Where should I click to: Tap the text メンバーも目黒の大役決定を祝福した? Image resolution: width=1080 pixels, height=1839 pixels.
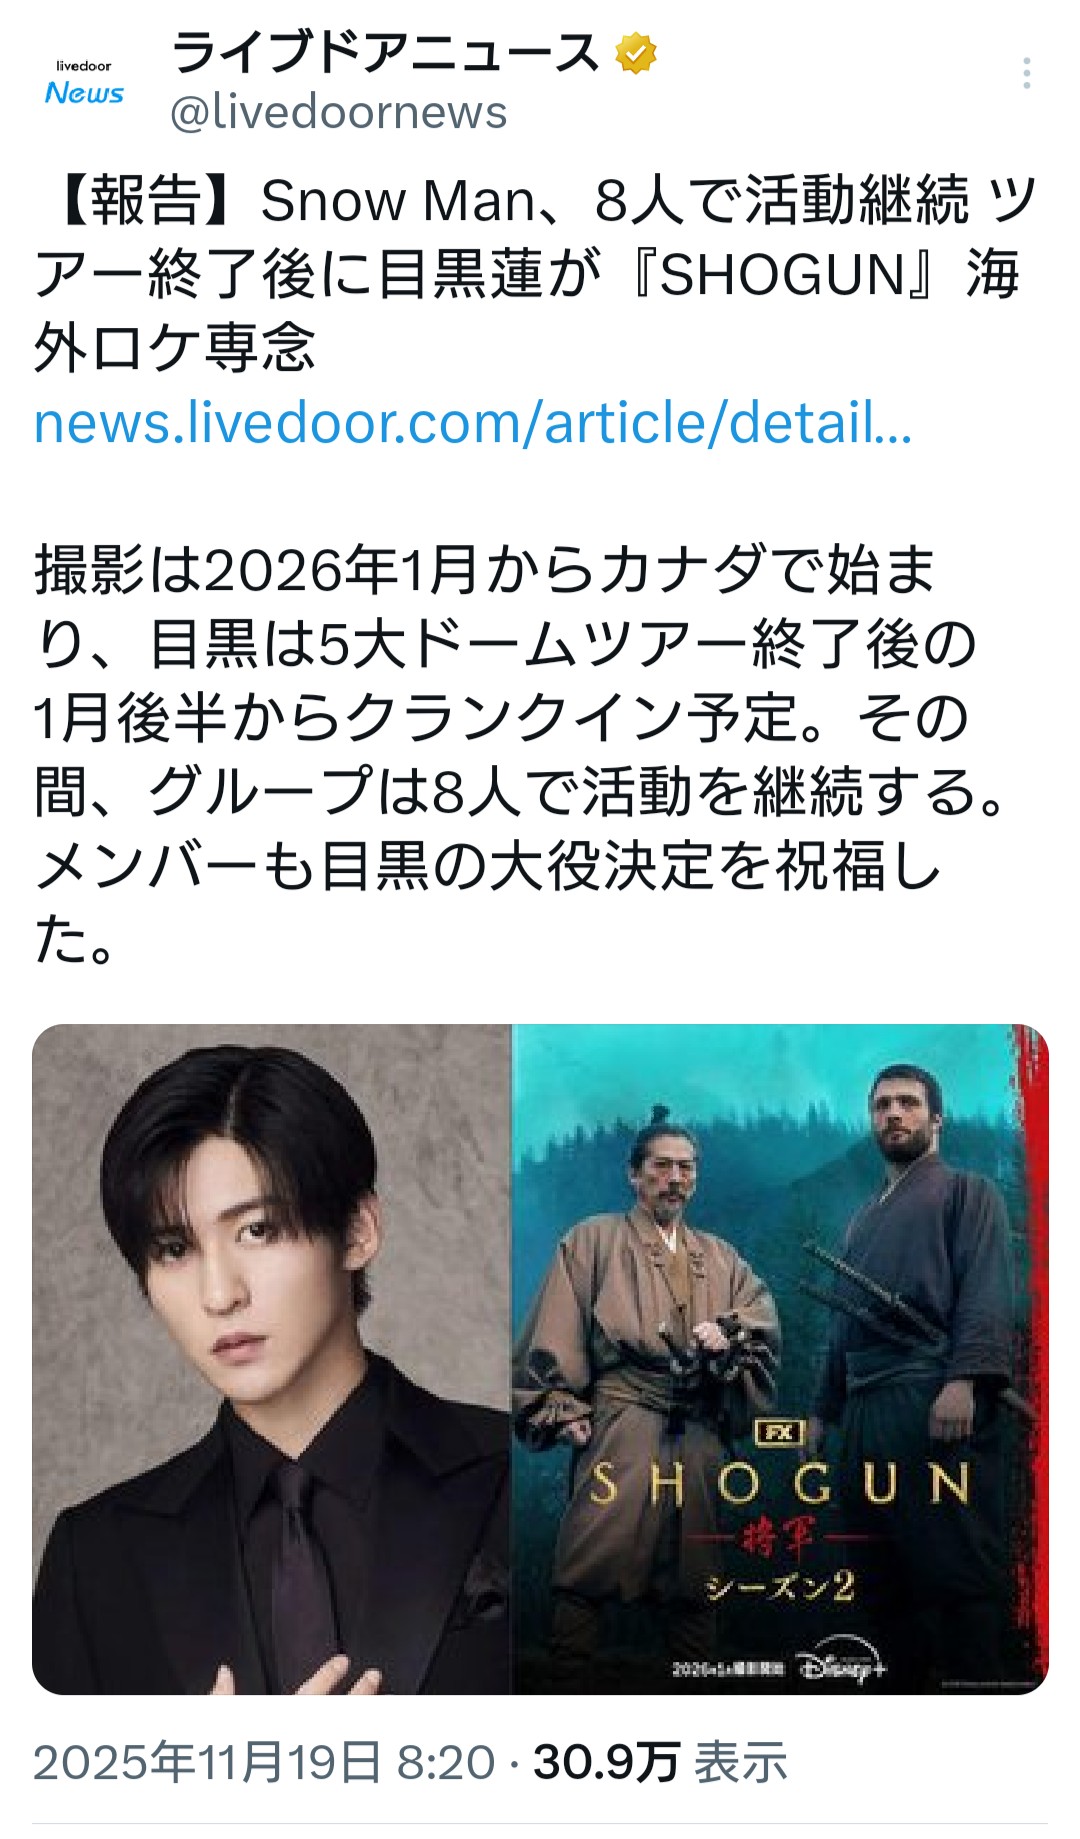click(x=488, y=903)
